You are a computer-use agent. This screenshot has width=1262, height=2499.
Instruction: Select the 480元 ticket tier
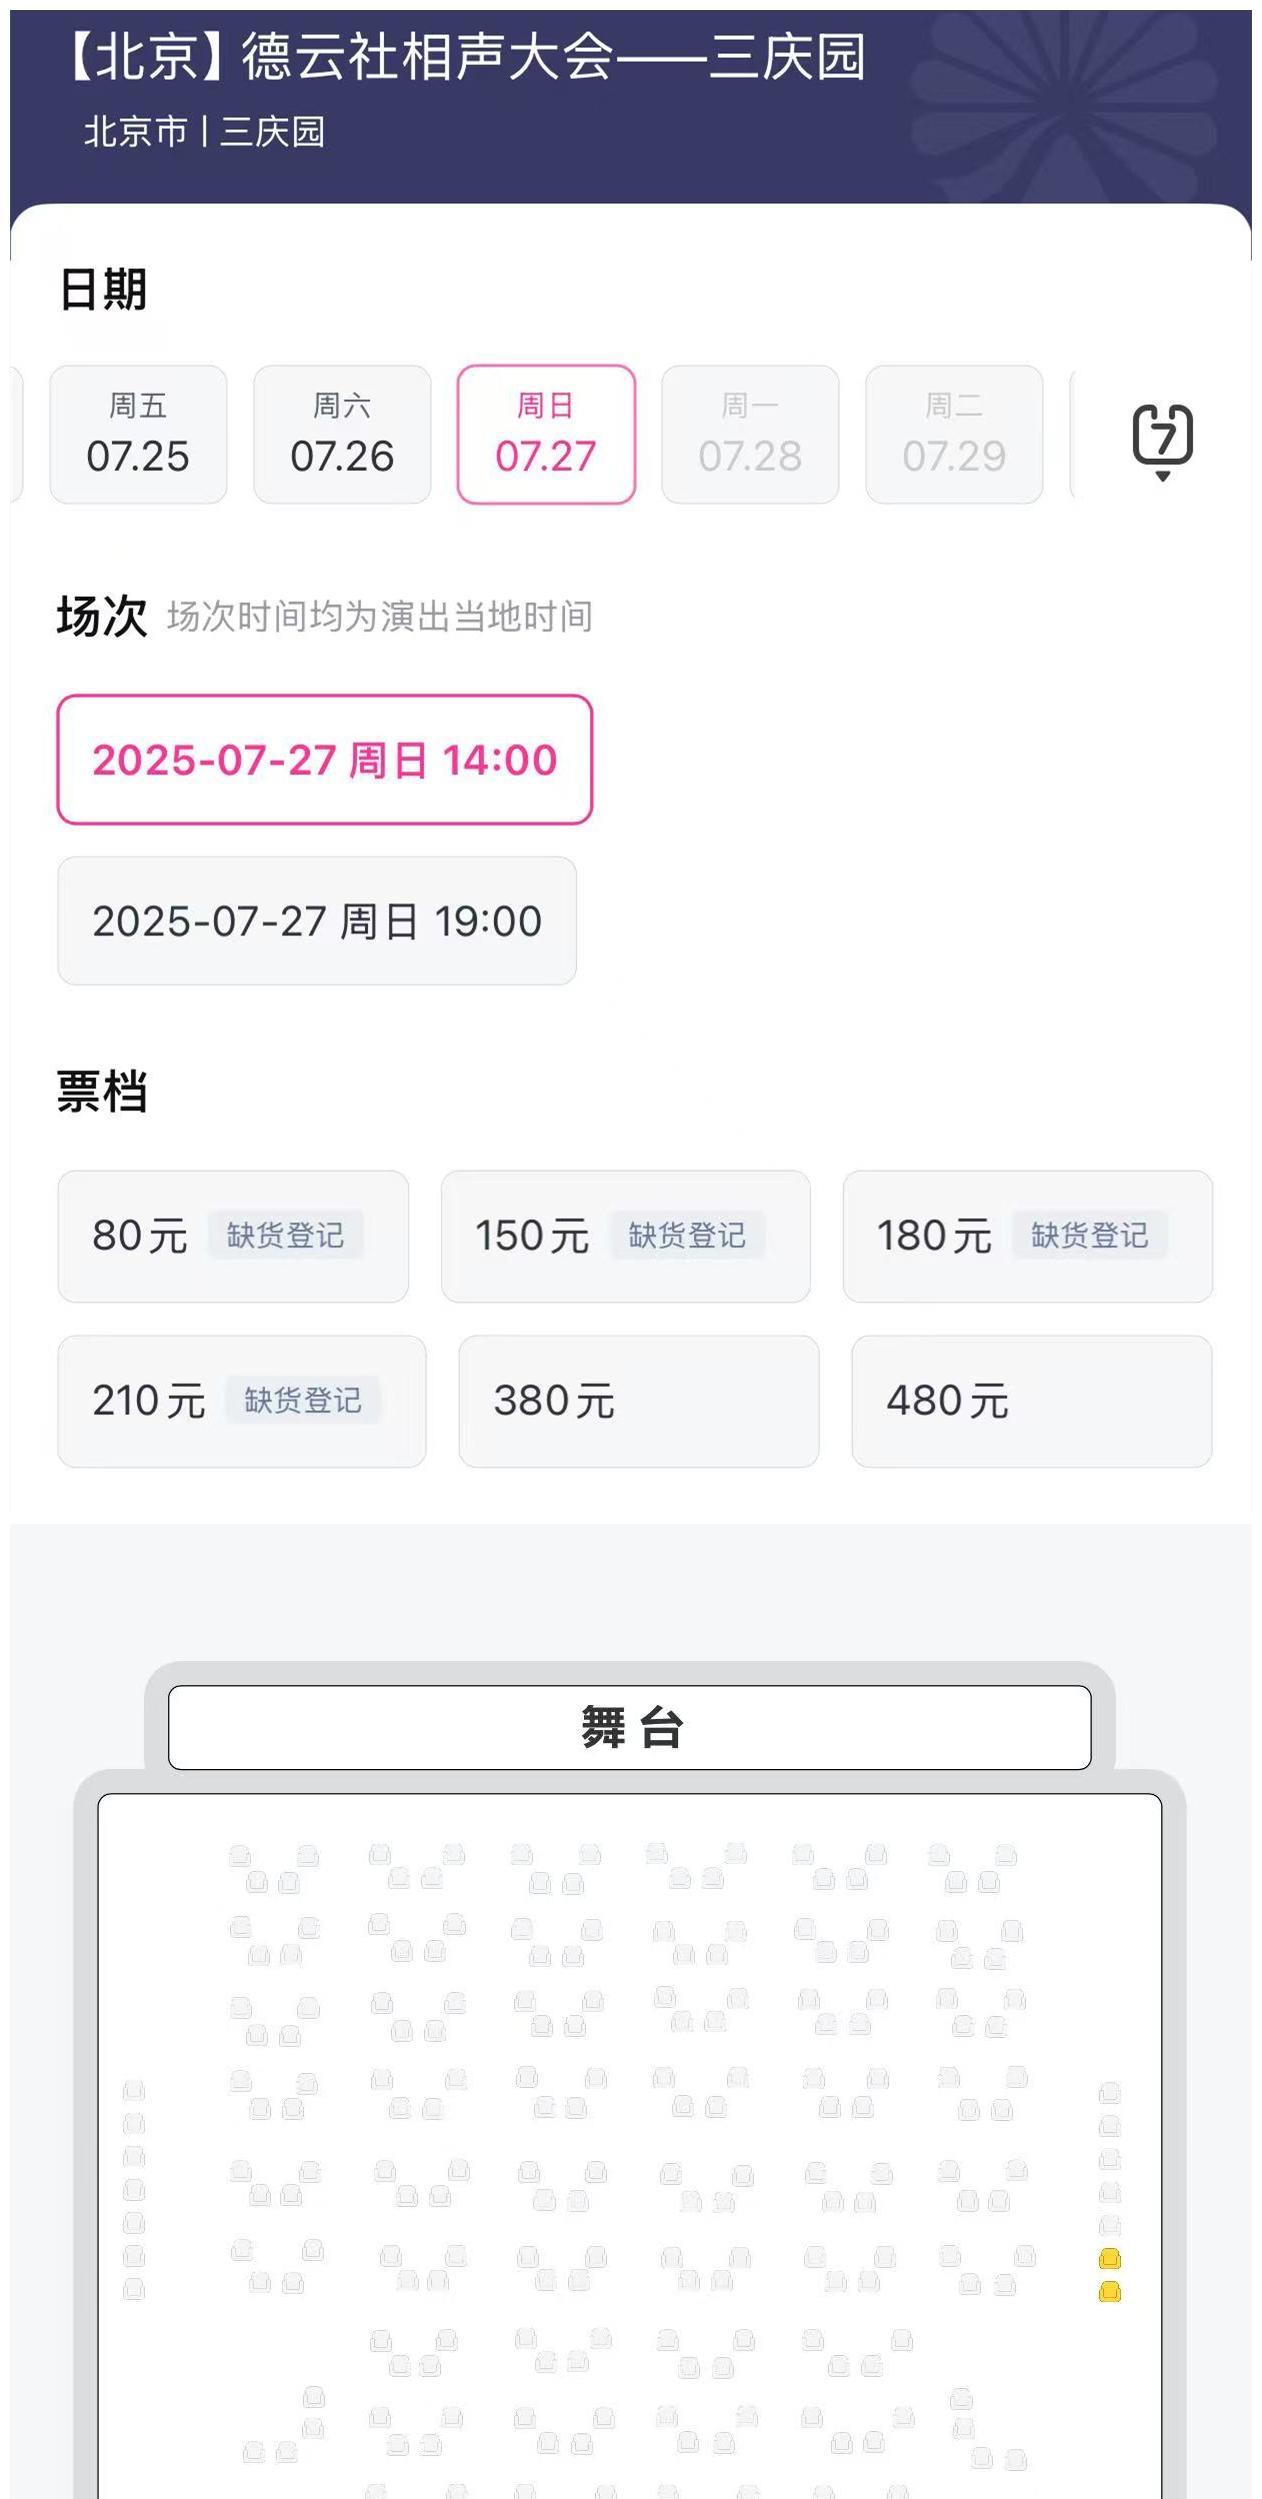point(1031,1401)
